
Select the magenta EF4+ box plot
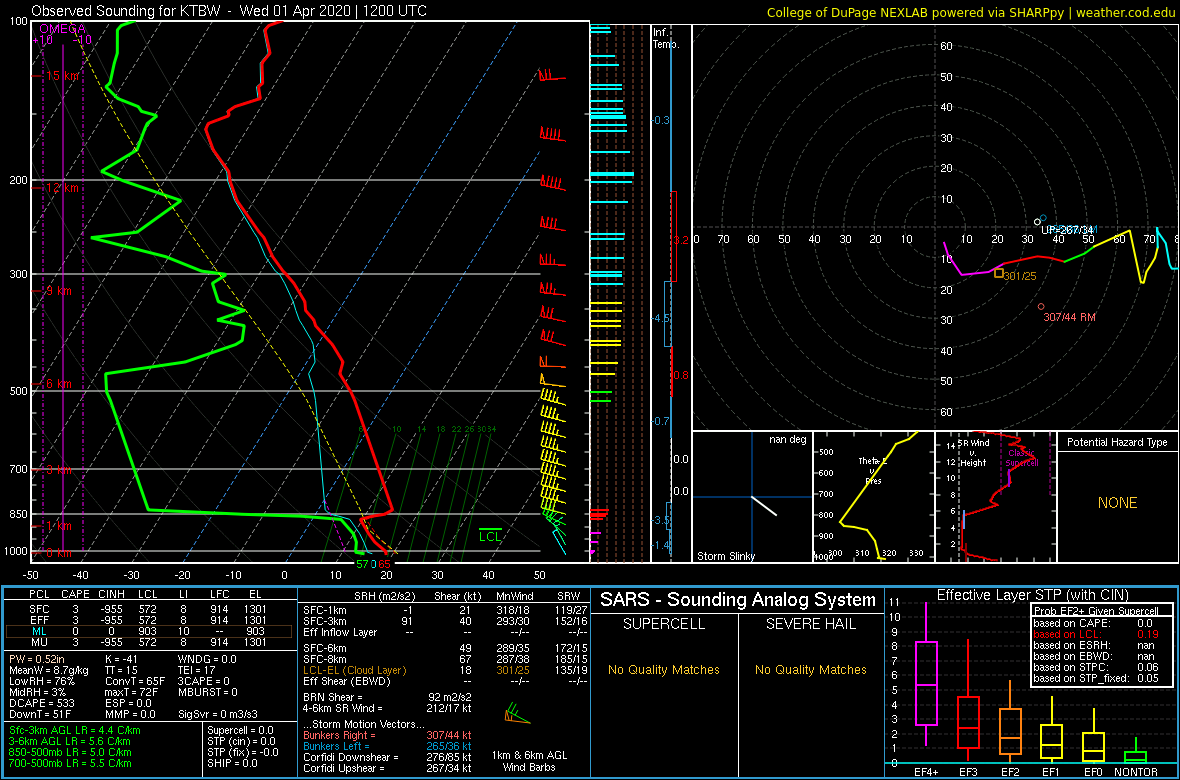925,673
